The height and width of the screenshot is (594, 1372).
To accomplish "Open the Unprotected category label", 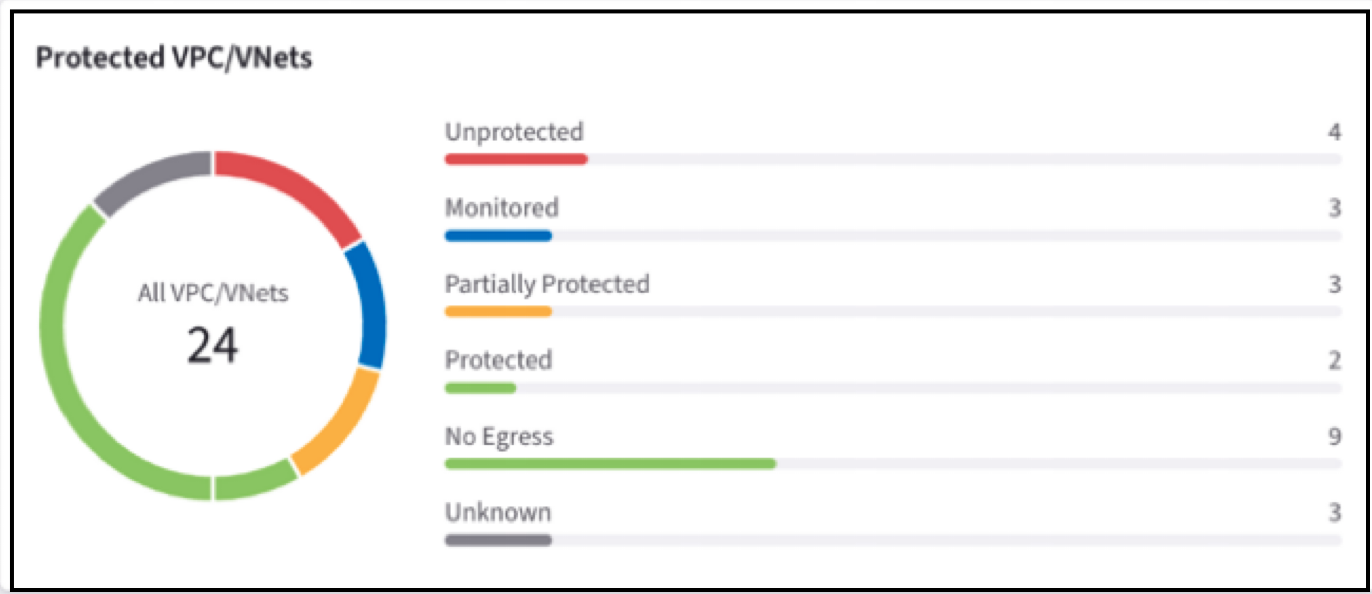I will [514, 132].
